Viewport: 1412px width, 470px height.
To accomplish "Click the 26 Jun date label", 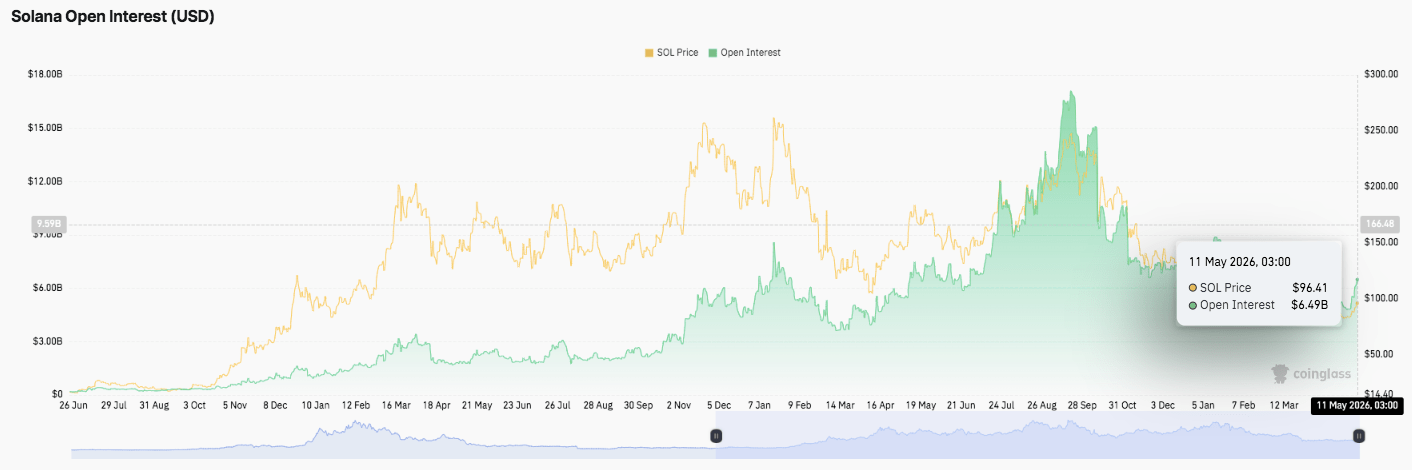I will (x=73, y=405).
